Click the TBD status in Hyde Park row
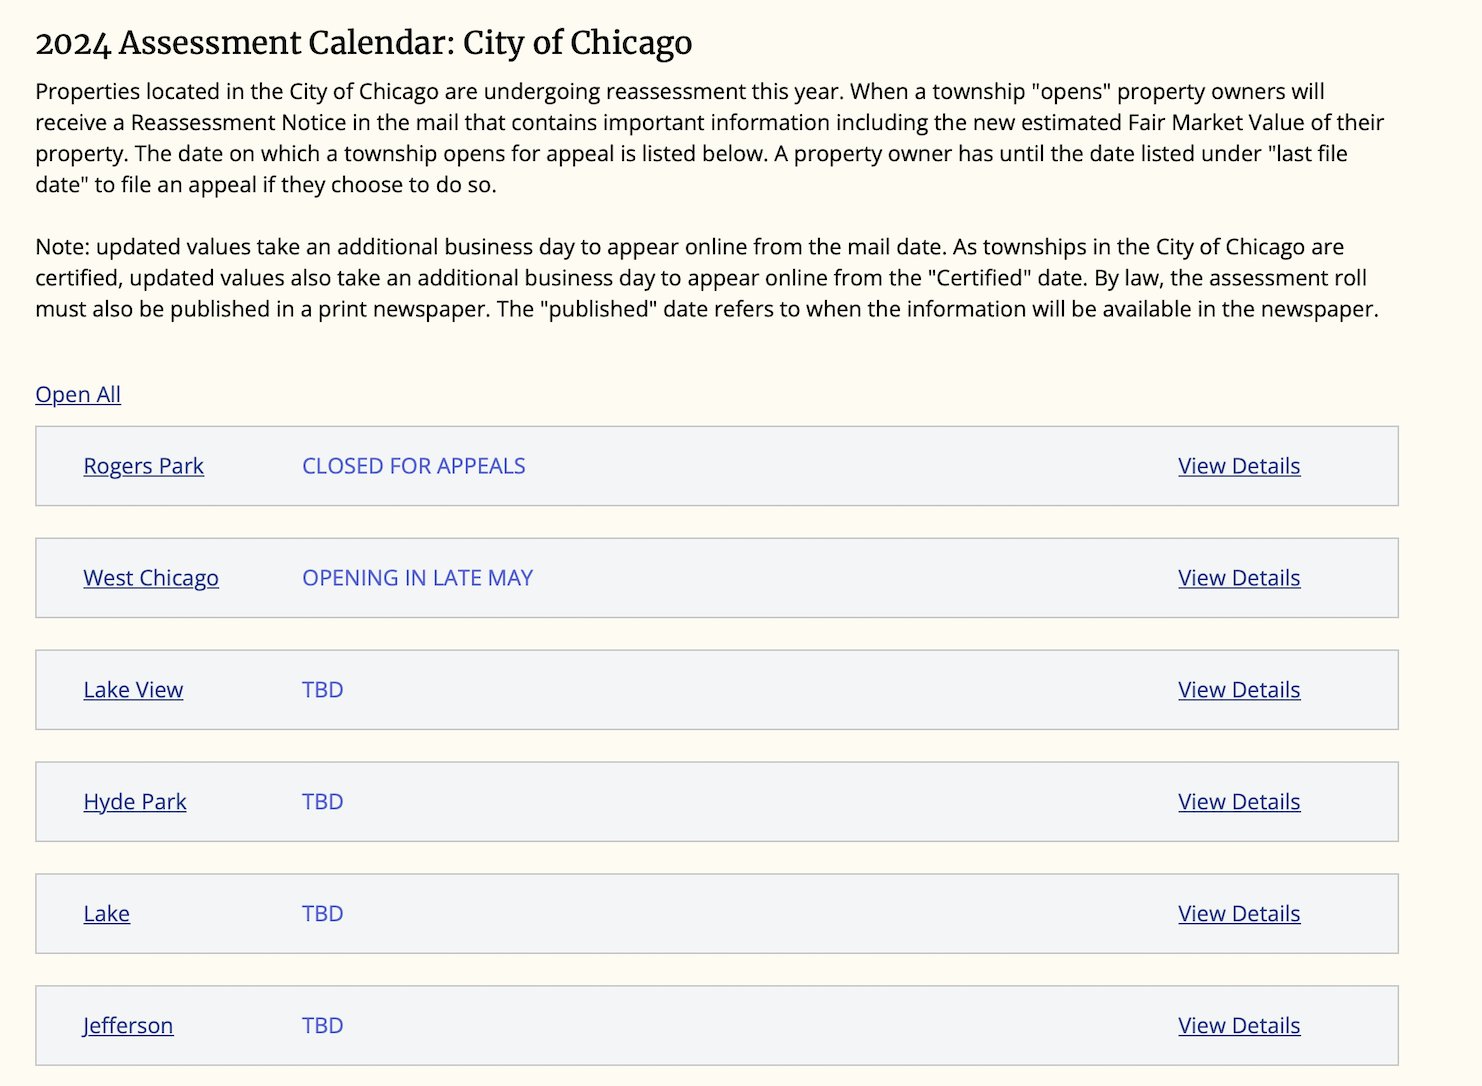The width and height of the screenshot is (1482, 1086). tap(323, 802)
